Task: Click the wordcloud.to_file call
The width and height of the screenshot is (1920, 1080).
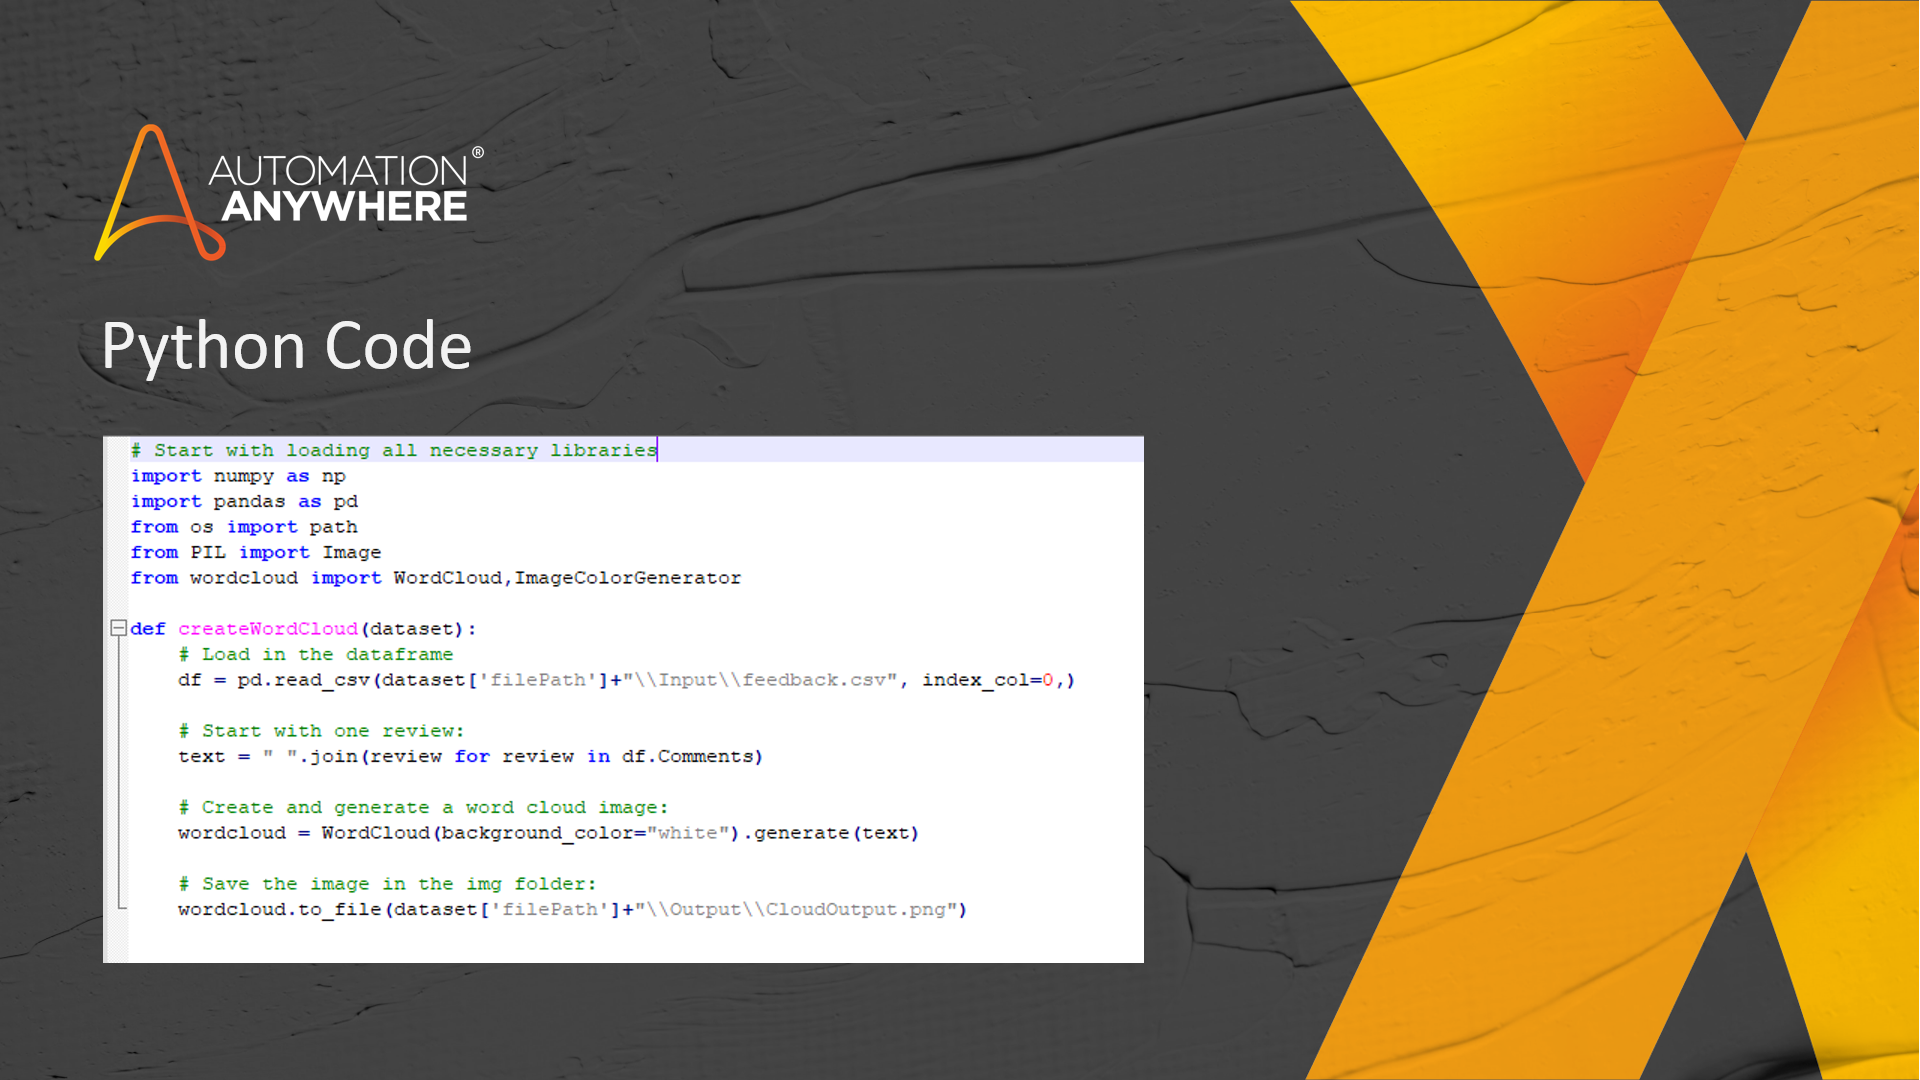Action: click(280, 910)
